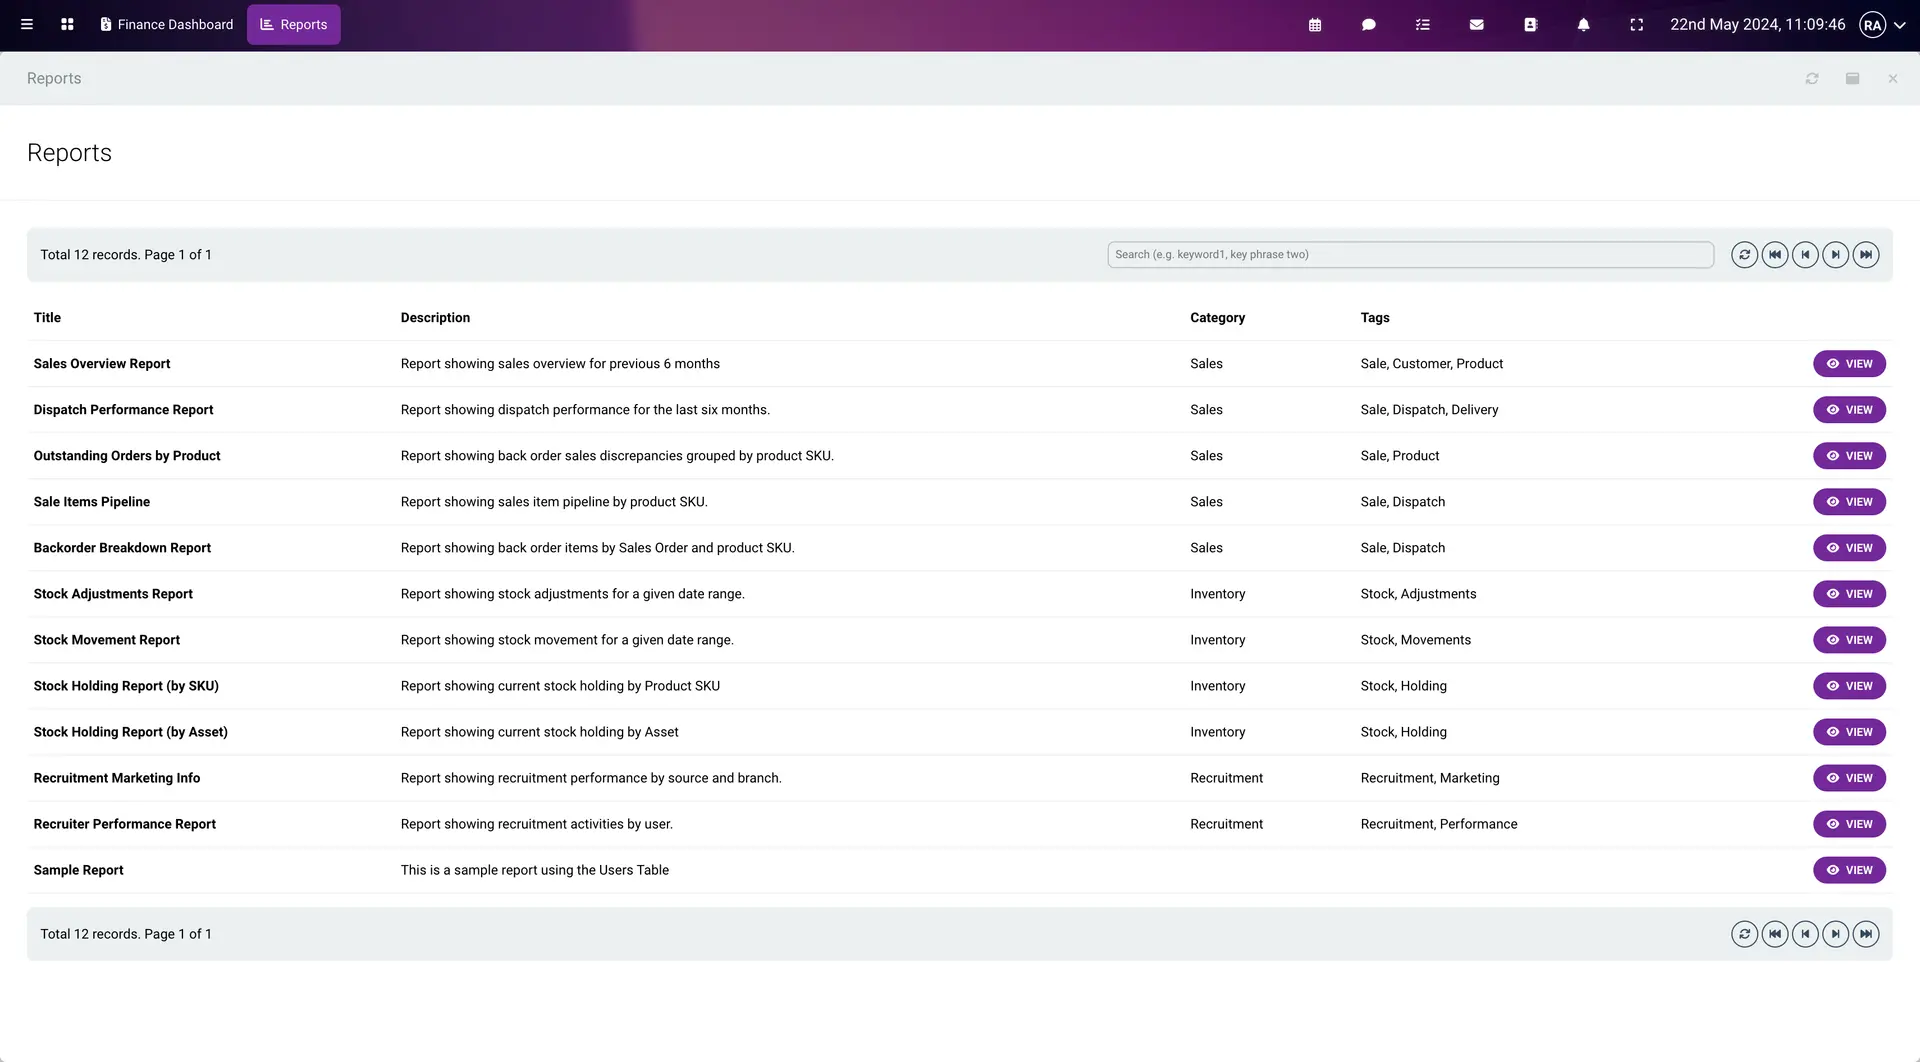
Task: Open the task checklist icon
Action: (1423, 25)
